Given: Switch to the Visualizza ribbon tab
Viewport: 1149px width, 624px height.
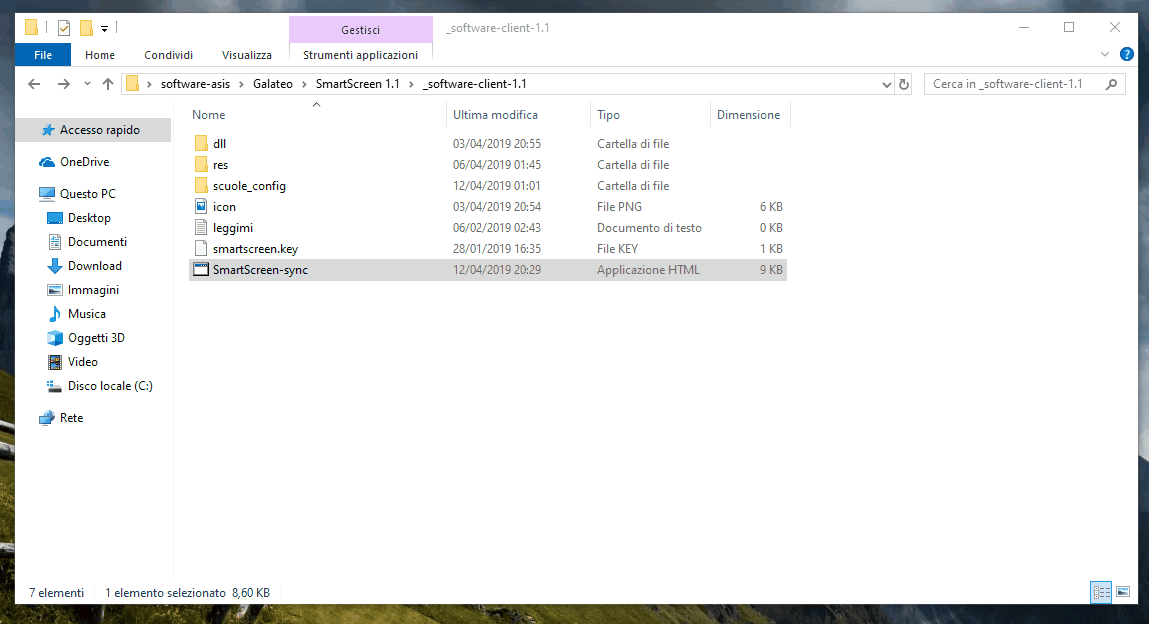Looking at the screenshot, I should 247,55.
